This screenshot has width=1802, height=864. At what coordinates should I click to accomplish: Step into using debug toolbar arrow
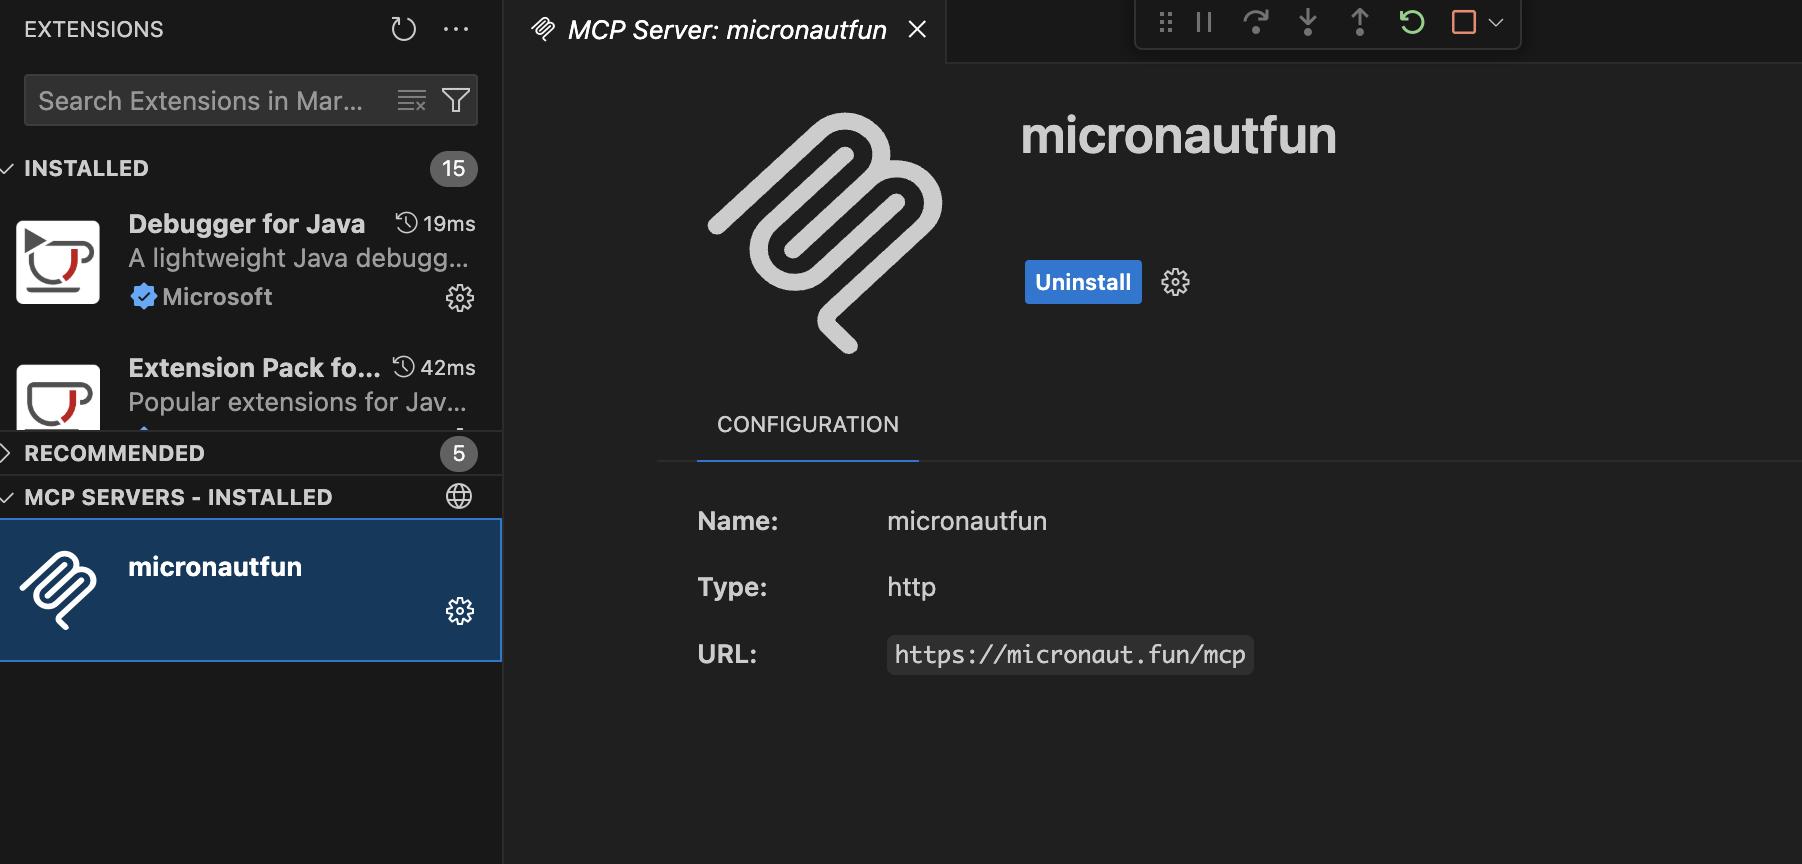(x=1308, y=22)
